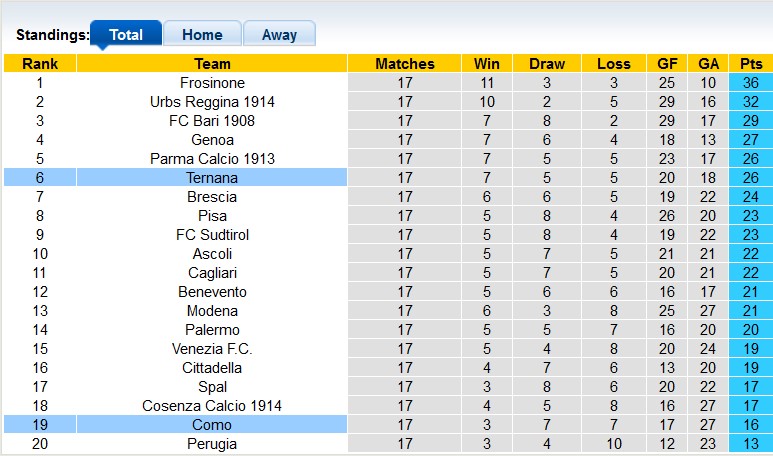The width and height of the screenshot is (773, 456).
Task: Select the Cagliari team entry
Action: click(212, 273)
